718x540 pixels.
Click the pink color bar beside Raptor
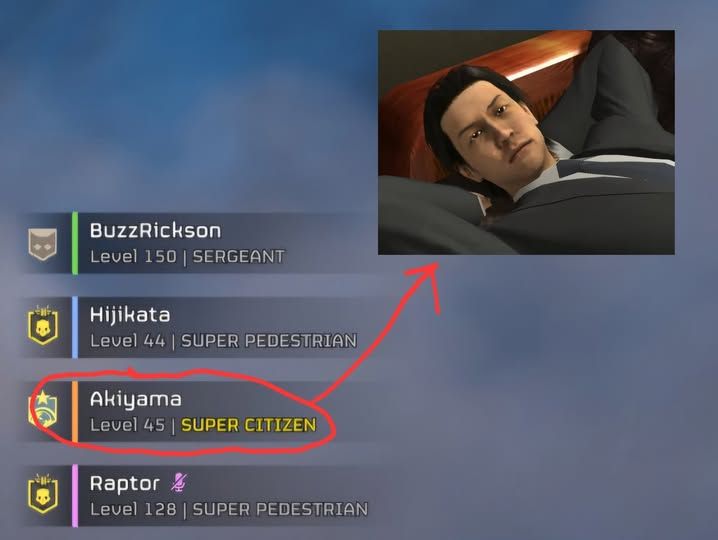point(75,496)
